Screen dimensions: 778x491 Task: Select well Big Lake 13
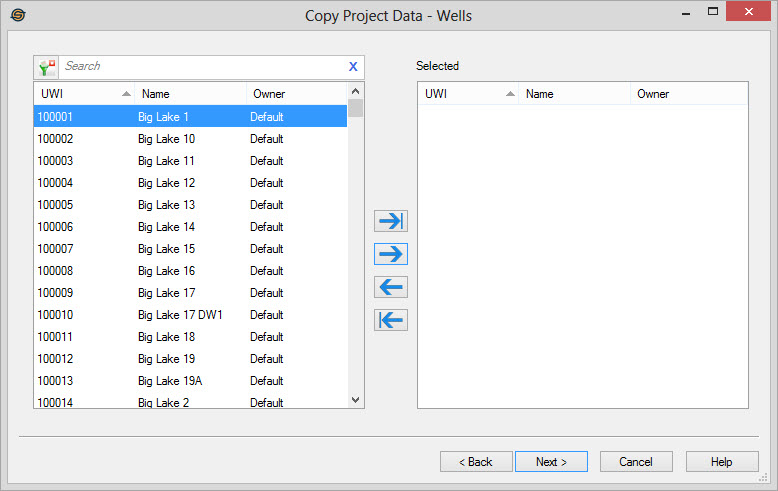(191, 204)
